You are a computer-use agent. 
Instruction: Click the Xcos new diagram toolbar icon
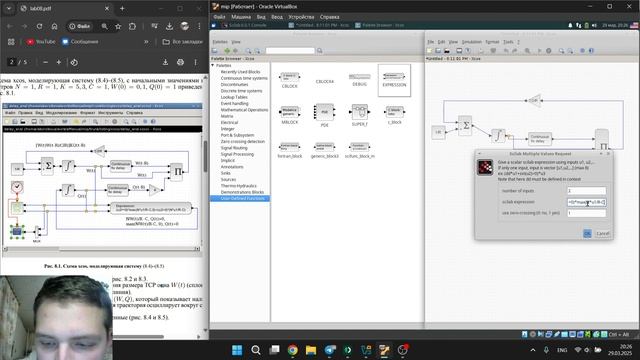[429, 51]
